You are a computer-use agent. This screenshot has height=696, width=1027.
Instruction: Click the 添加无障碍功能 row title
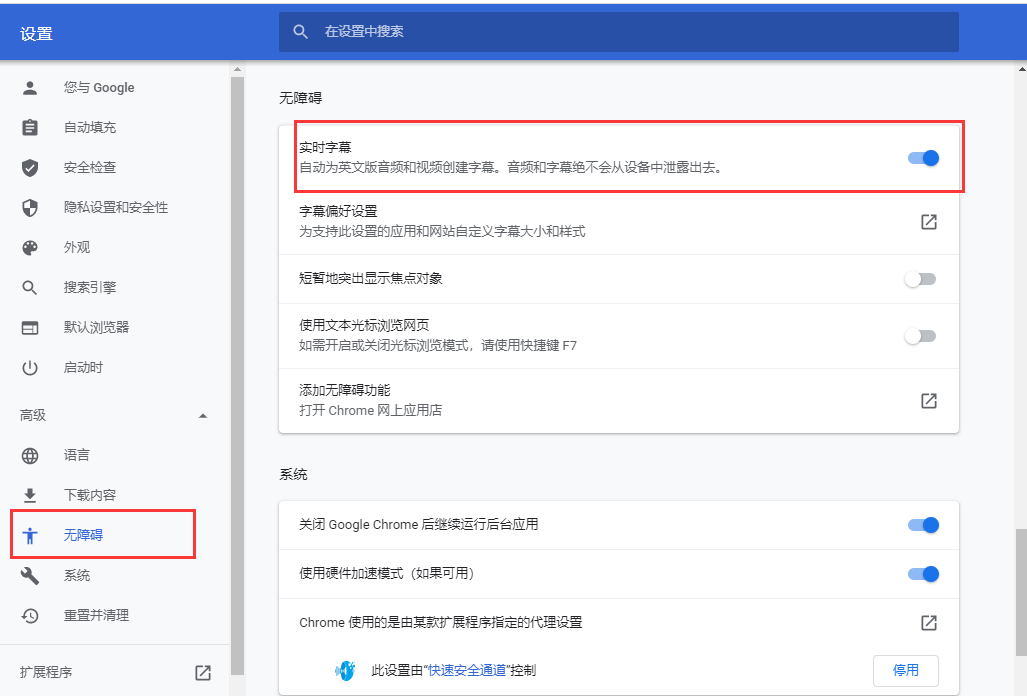(x=345, y=390)
